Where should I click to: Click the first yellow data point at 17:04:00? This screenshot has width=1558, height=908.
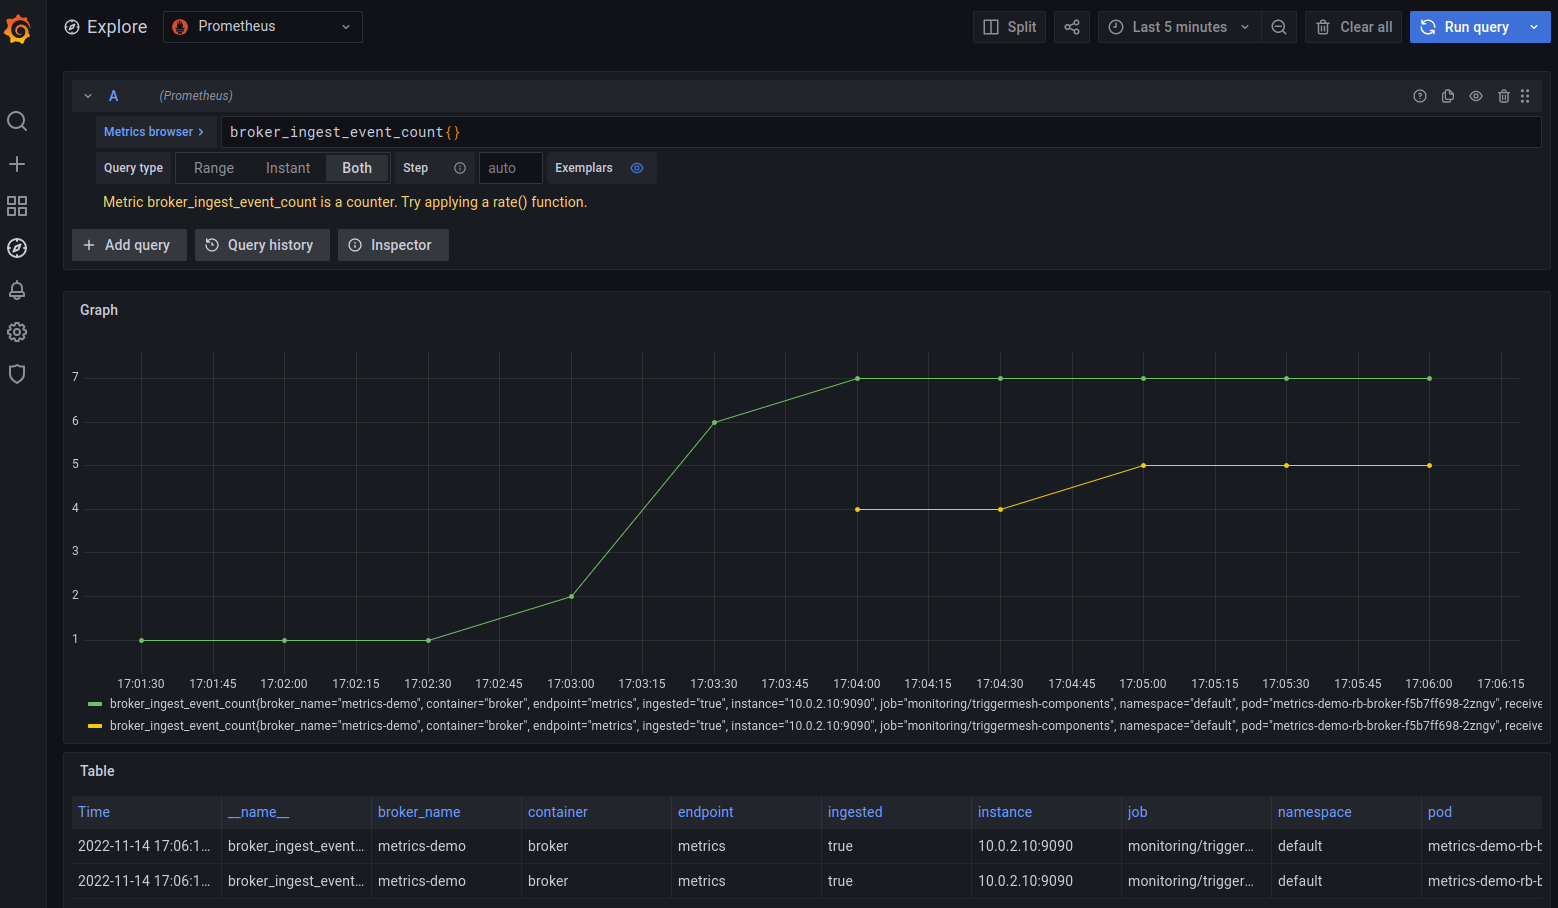pyautogui.click(x=857, y=509)
